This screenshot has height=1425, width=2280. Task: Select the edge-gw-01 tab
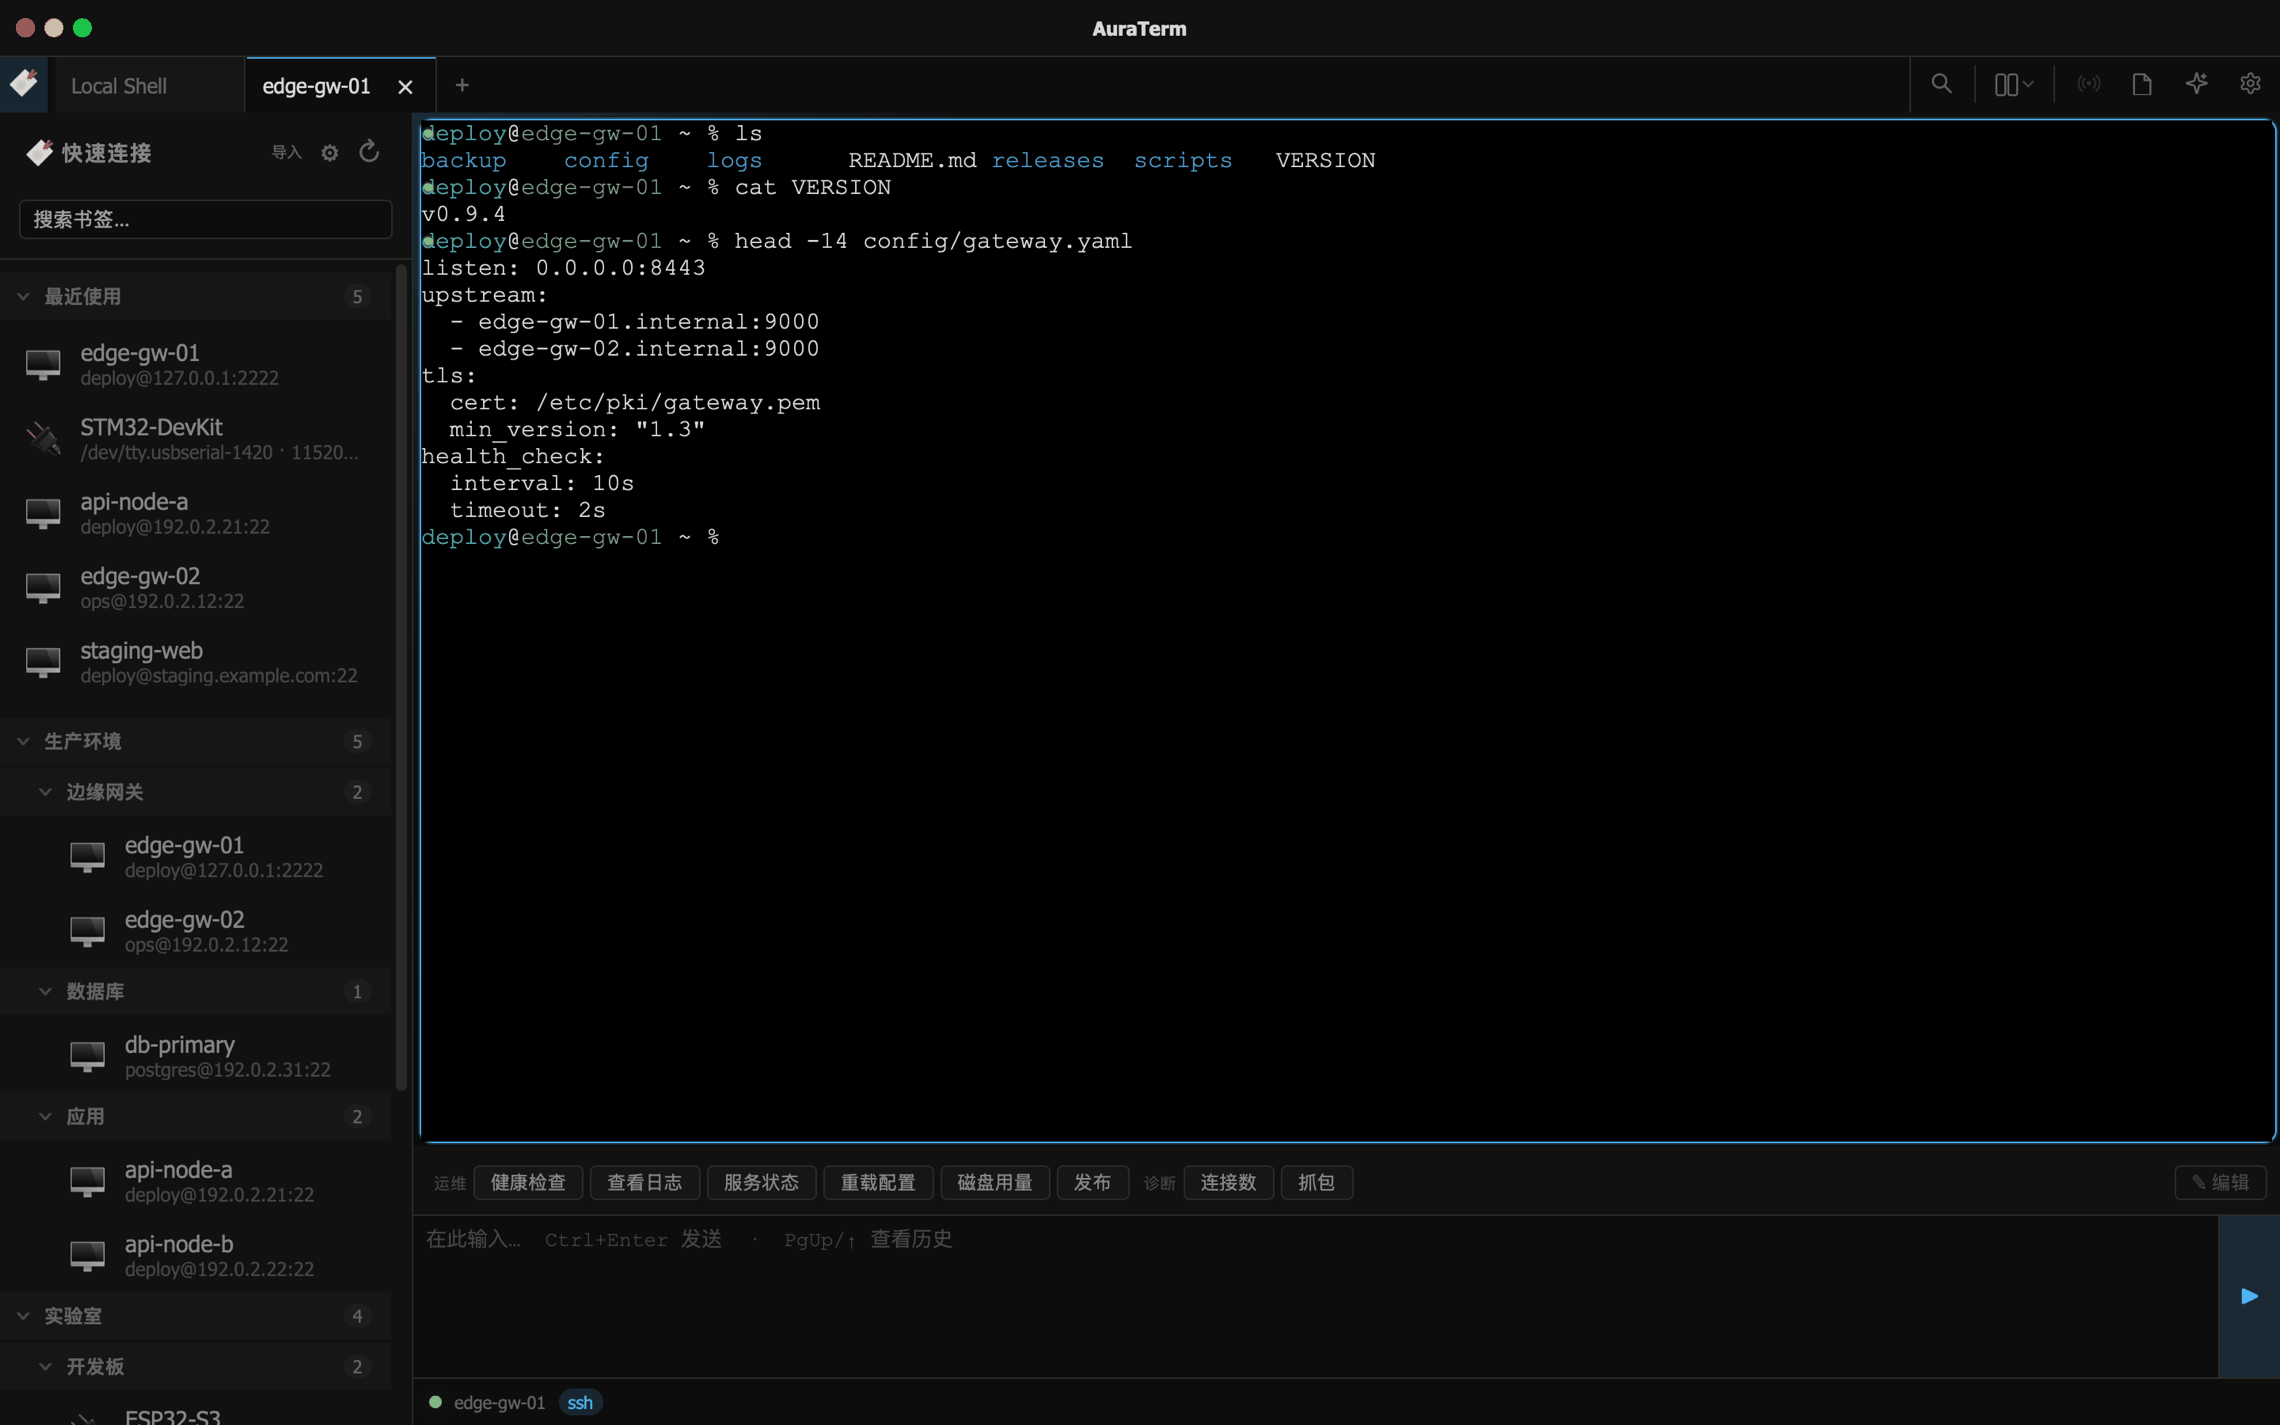tap(340, 85)
